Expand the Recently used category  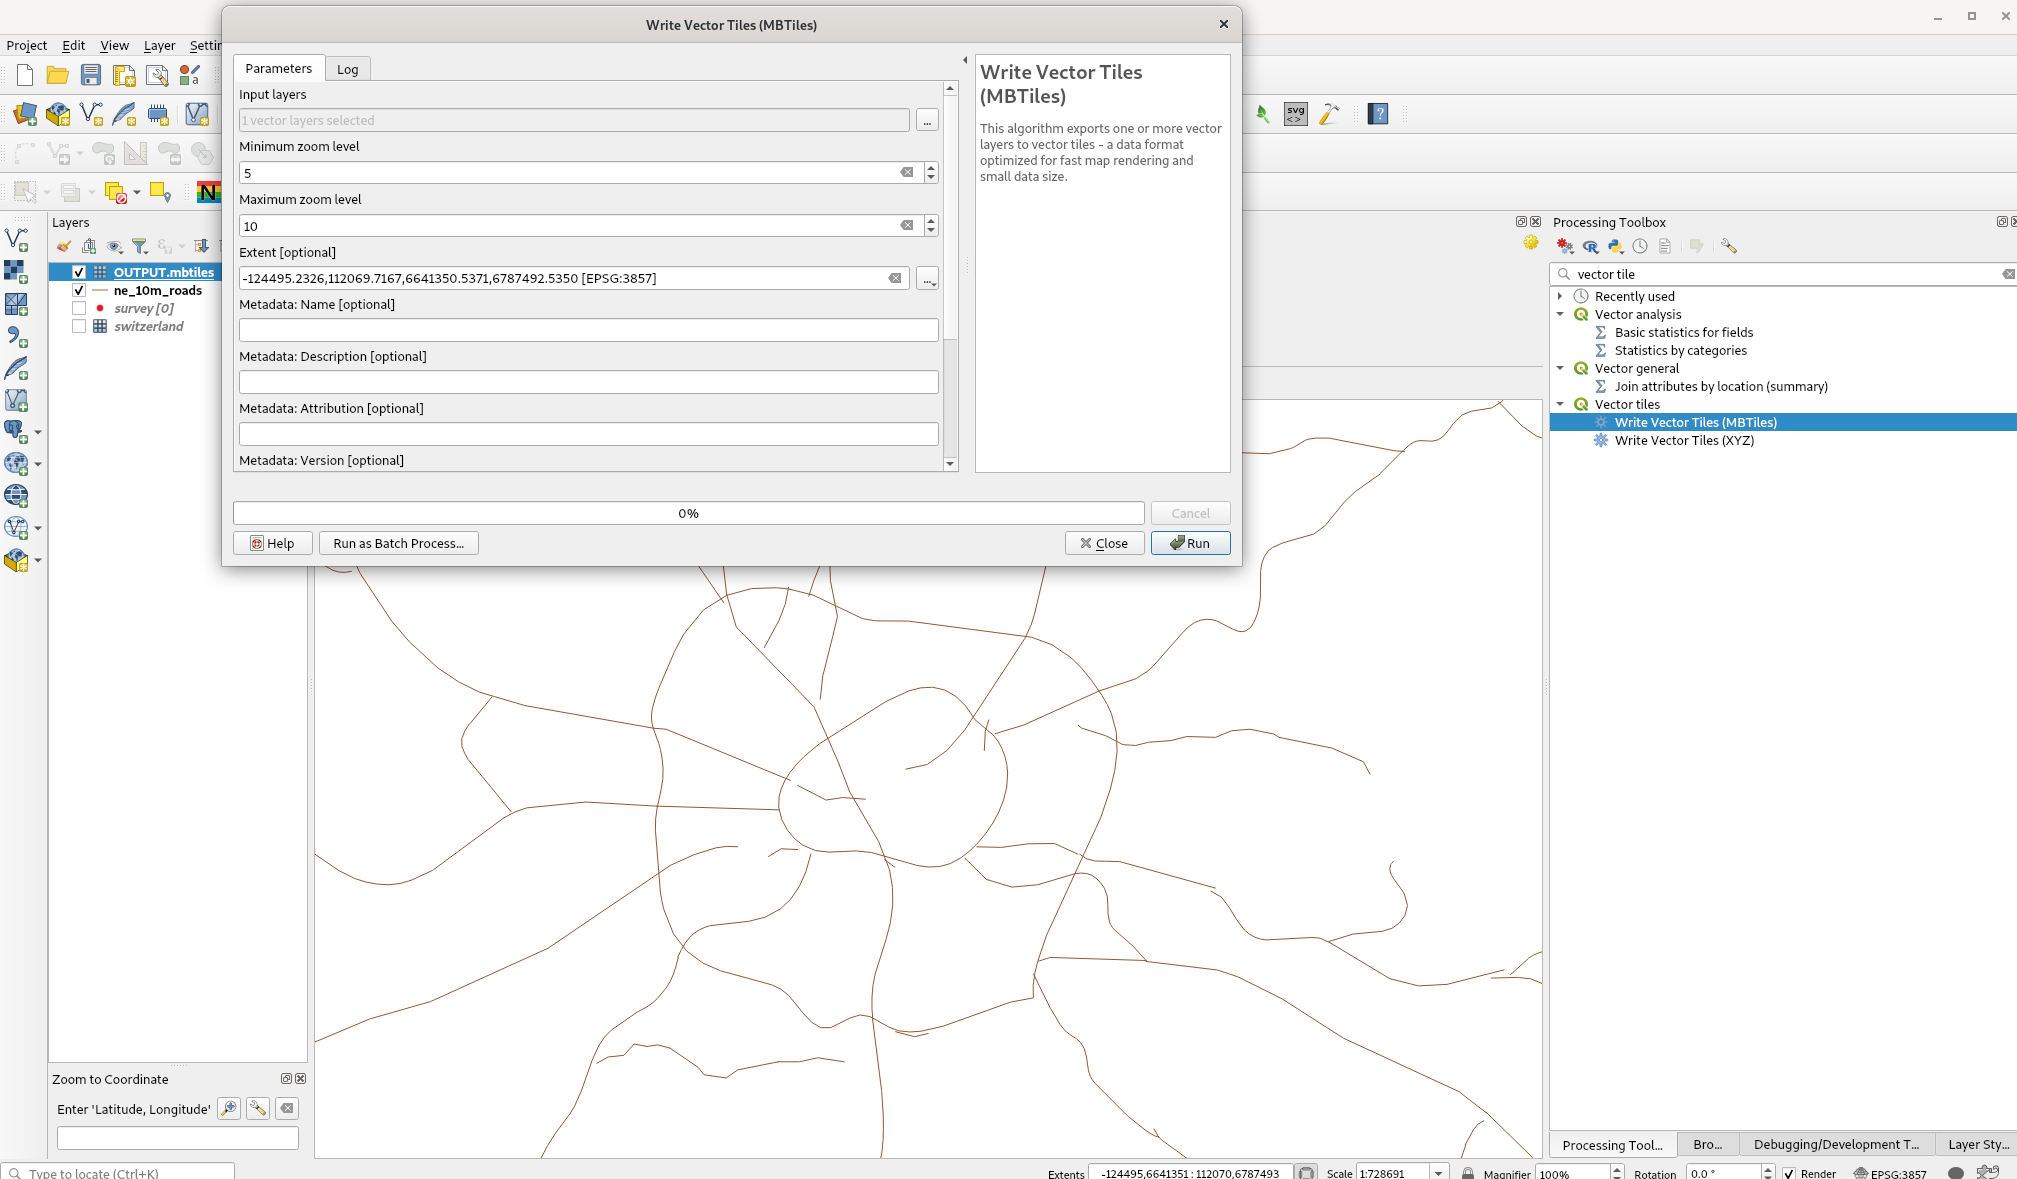tap(1561, 296)
